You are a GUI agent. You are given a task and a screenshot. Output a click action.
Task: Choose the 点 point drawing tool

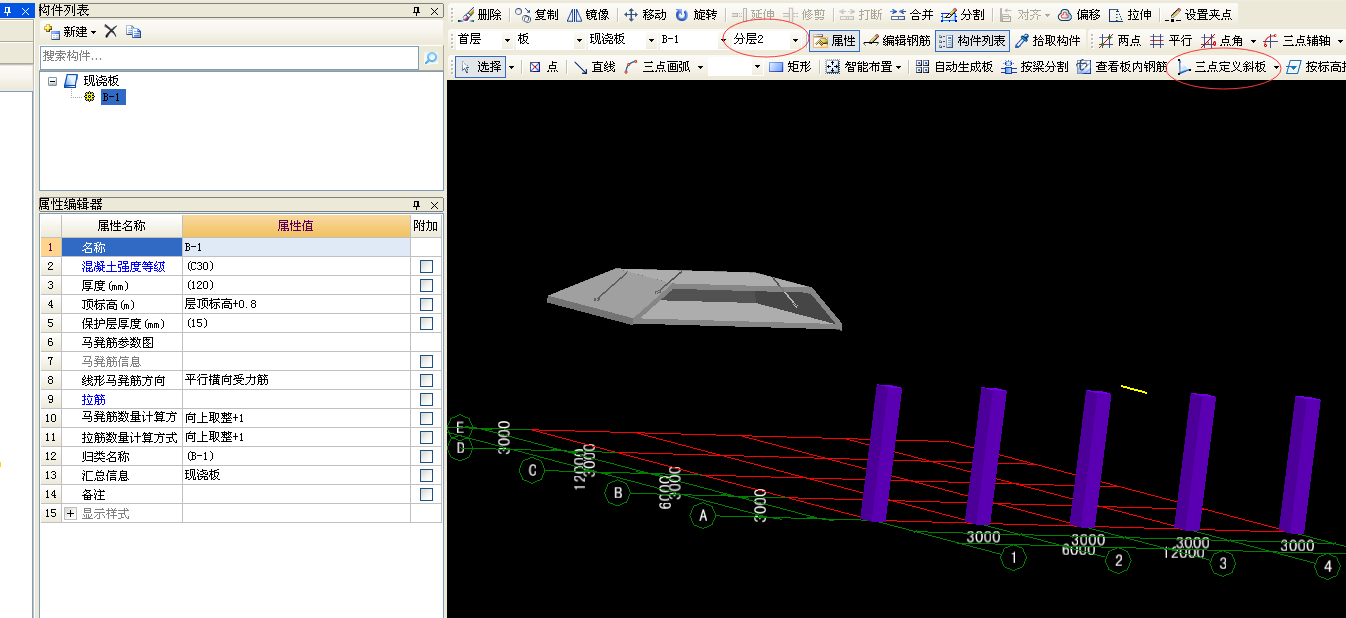(544, 67)
